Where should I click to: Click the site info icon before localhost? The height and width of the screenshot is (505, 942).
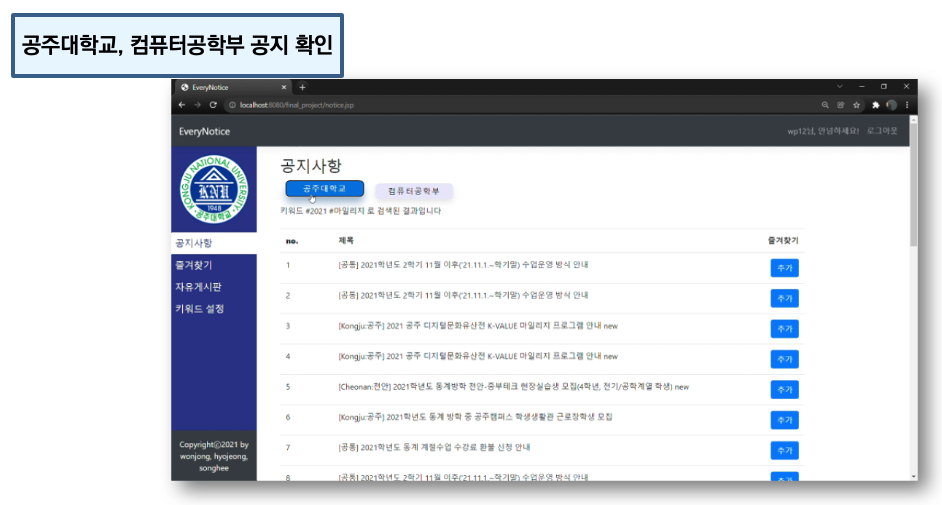pyautogui.click(x=232, y=105)
